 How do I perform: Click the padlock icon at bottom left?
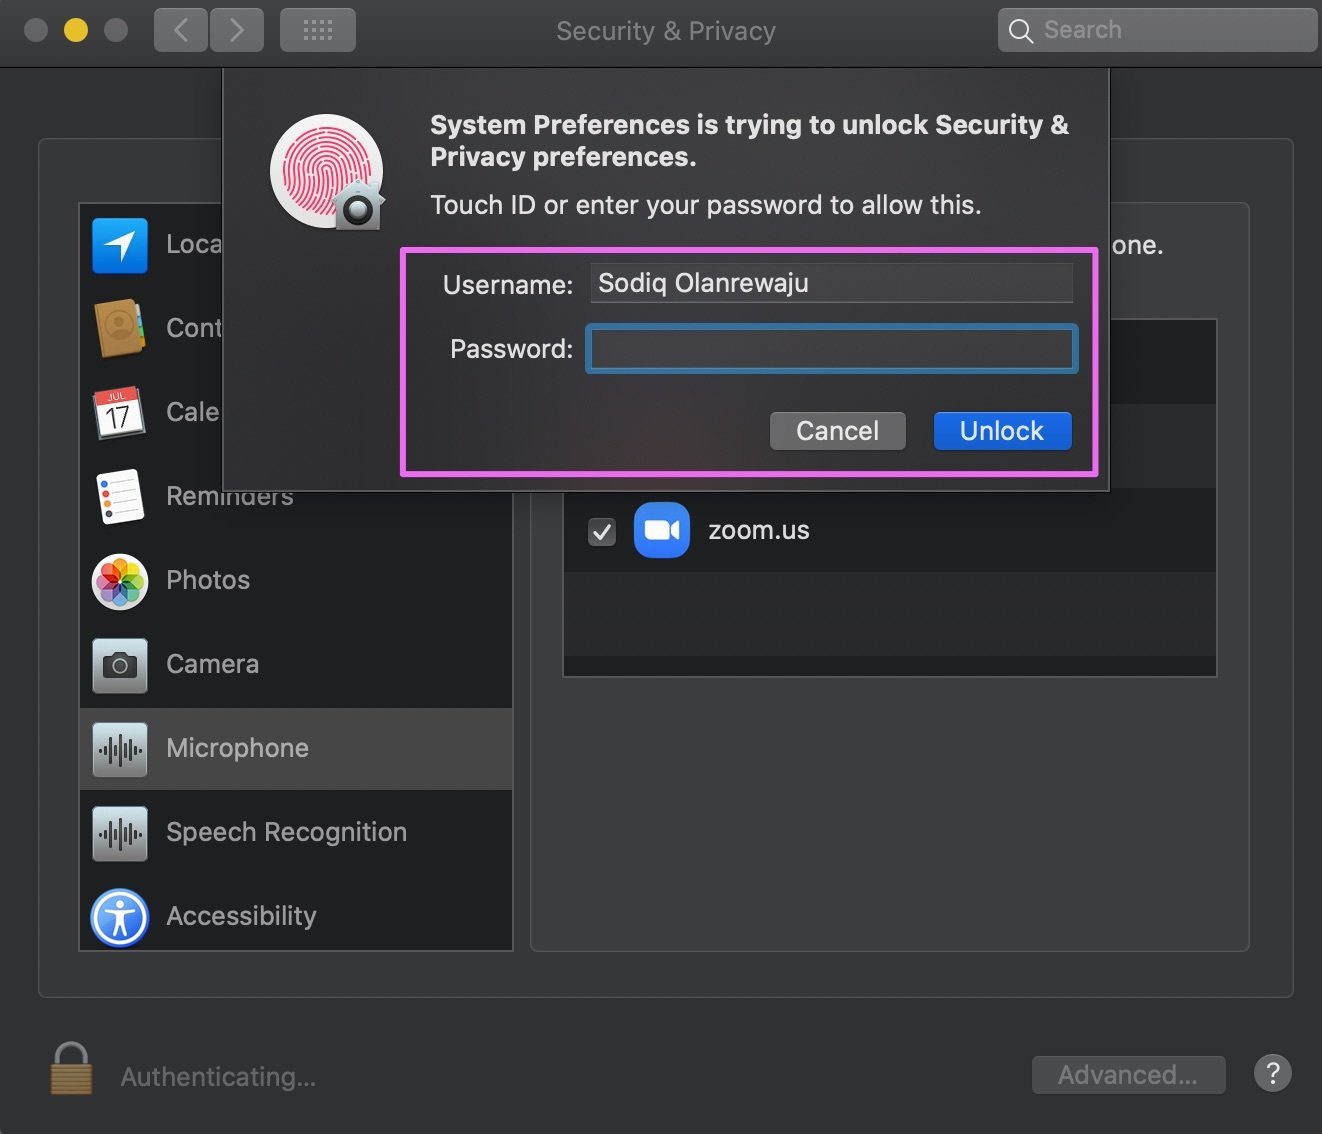click(x=71, y=1068)
